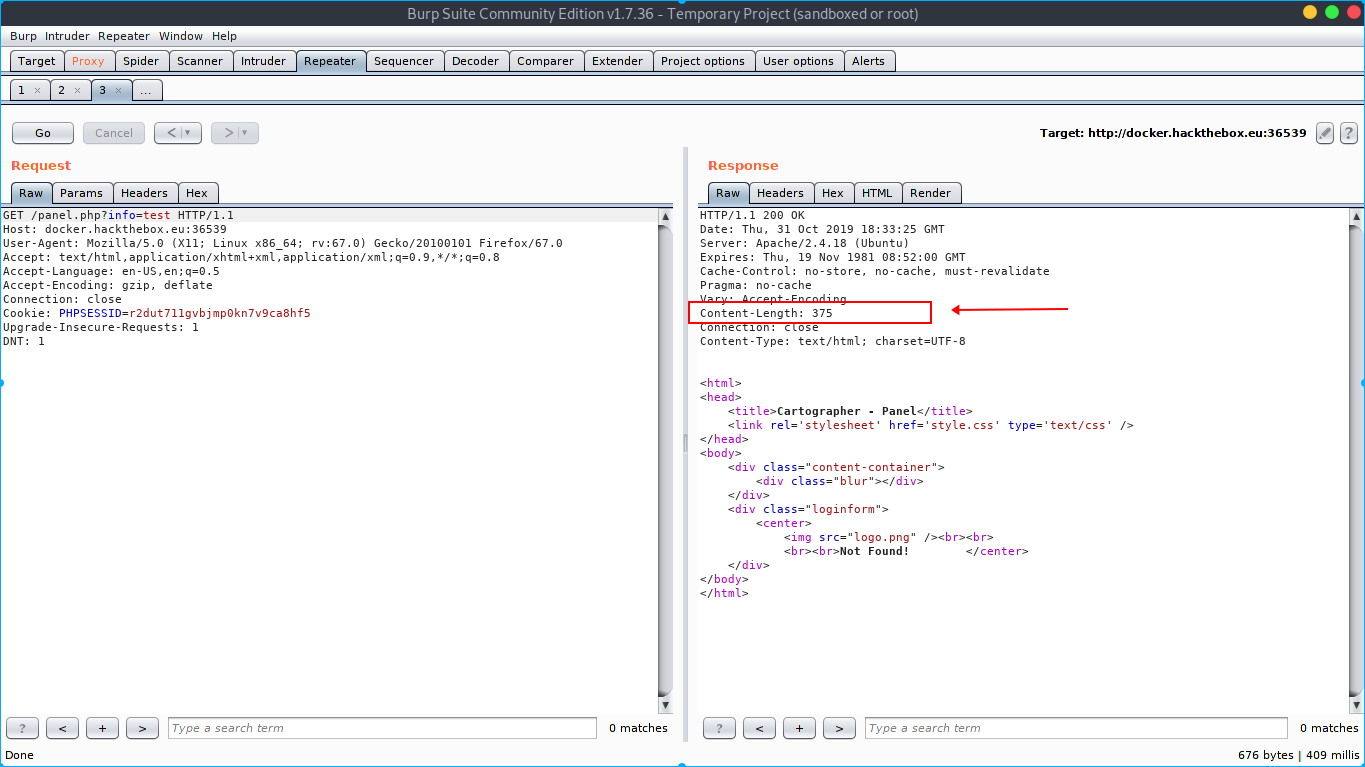
Task: Click request search help '?' button
Action: click(x=22, y=728)
